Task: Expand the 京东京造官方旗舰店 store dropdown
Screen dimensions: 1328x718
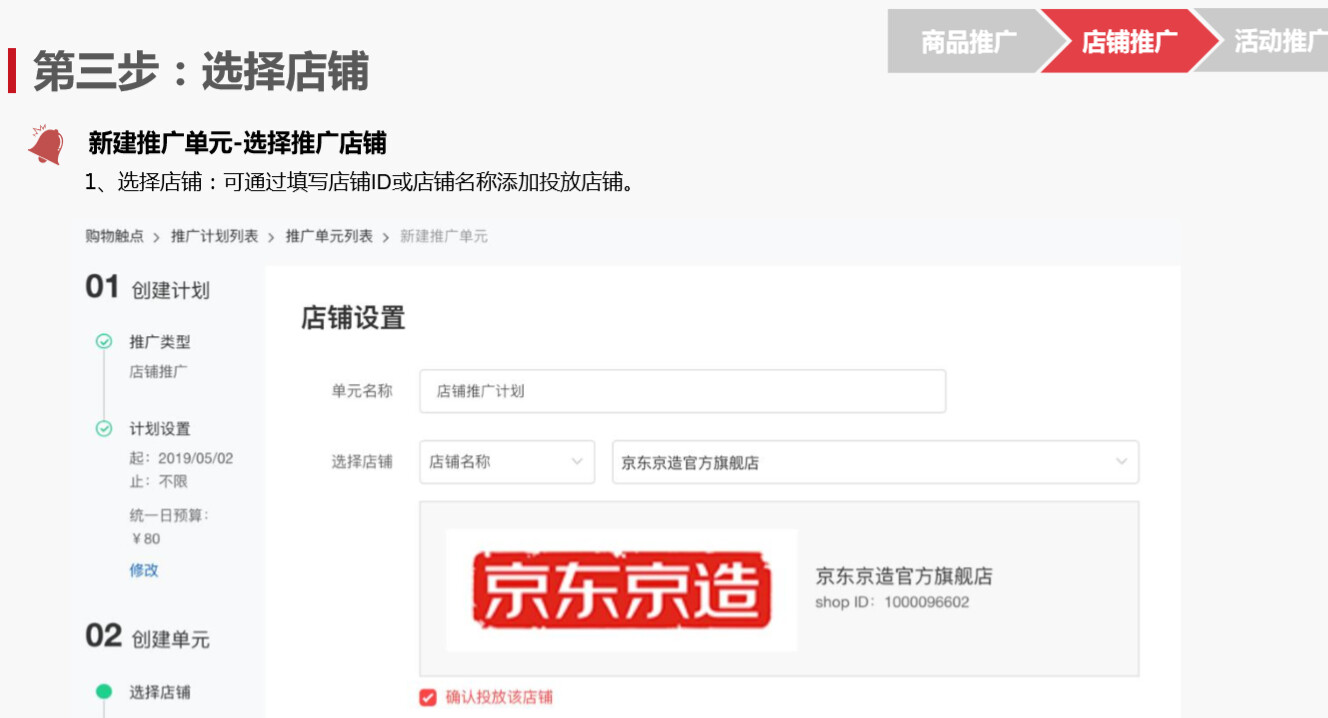Action: click(x=875, y=462)
